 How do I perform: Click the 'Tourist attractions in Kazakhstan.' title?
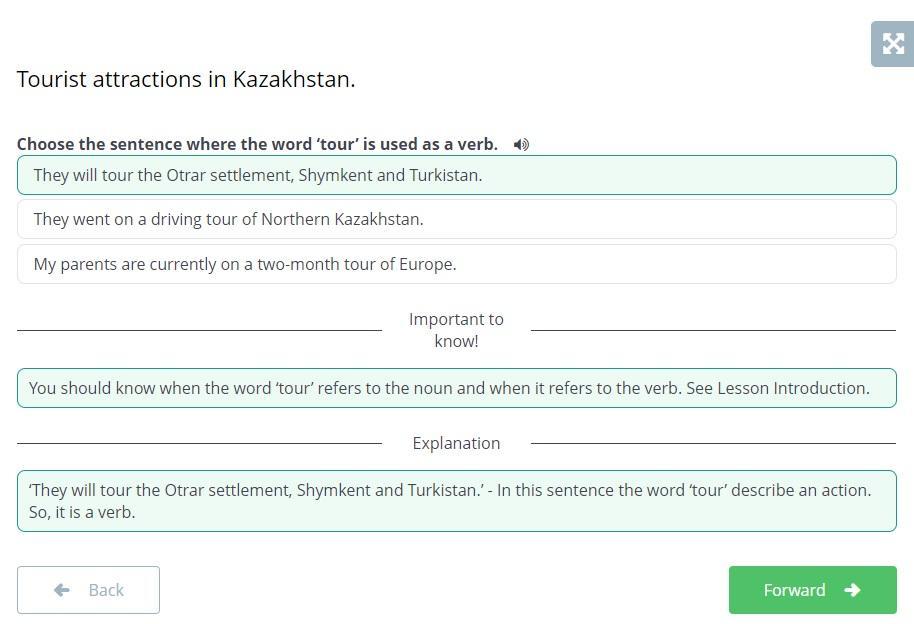tap(186, 79)
